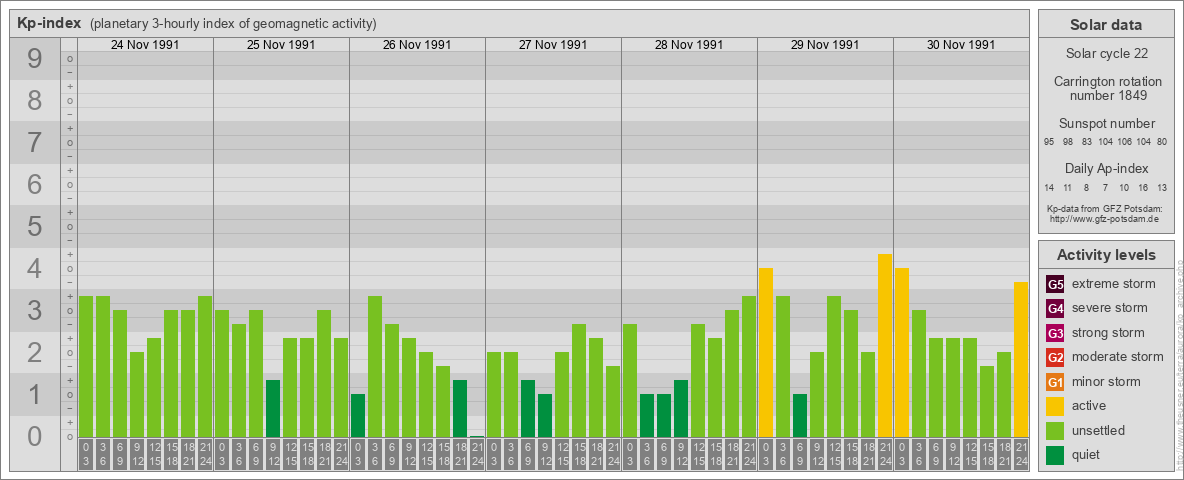
Task: Click the '12 15' hour label under 30 Nov
Action: pos(970,454)
